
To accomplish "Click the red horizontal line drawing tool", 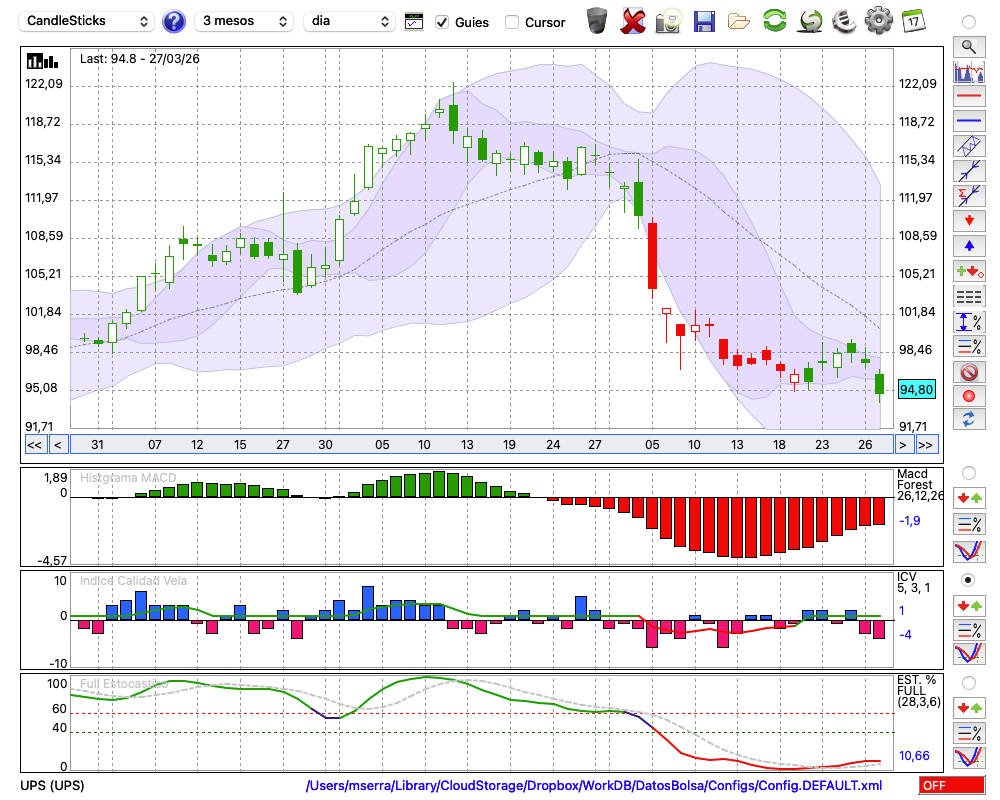I will [968, 97].
